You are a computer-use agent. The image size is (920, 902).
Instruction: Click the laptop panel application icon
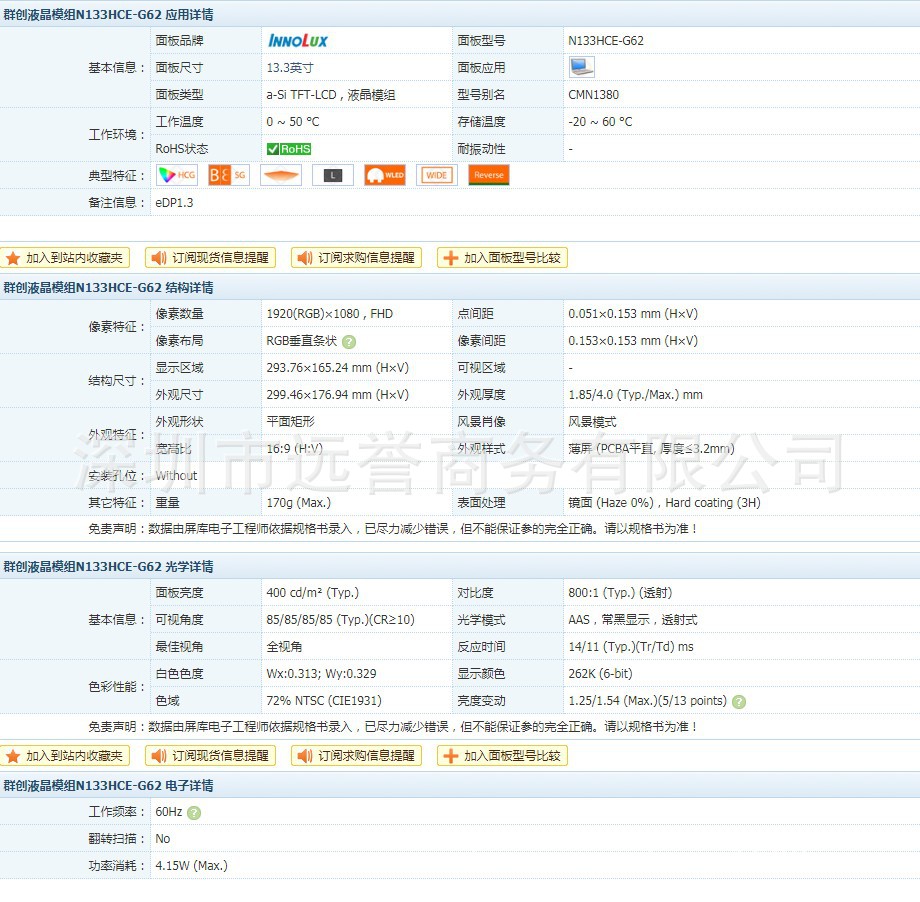pos(581,67)
